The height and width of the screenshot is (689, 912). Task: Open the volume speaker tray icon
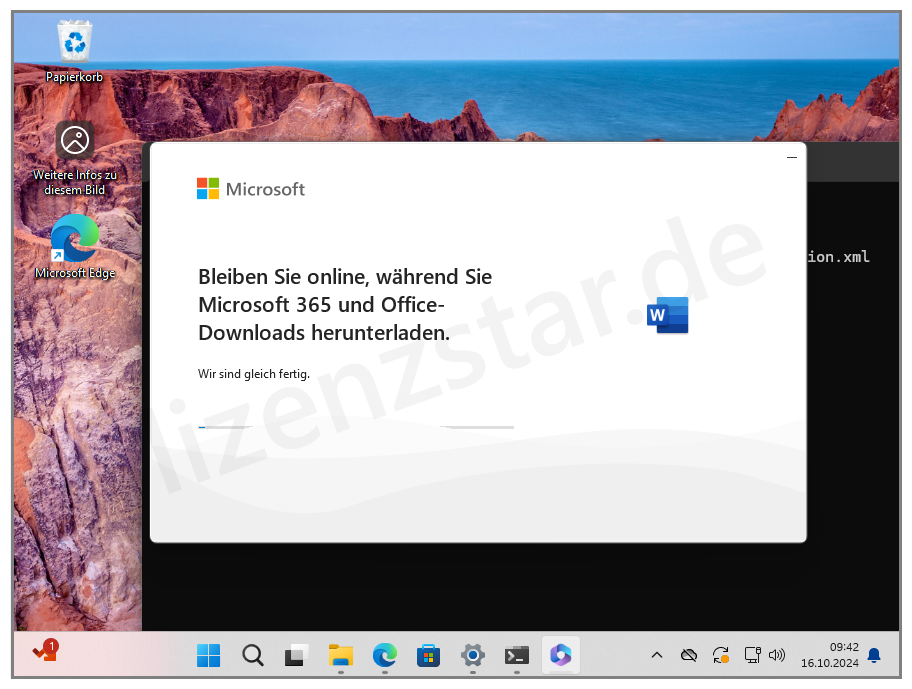(x=776, y=655)
